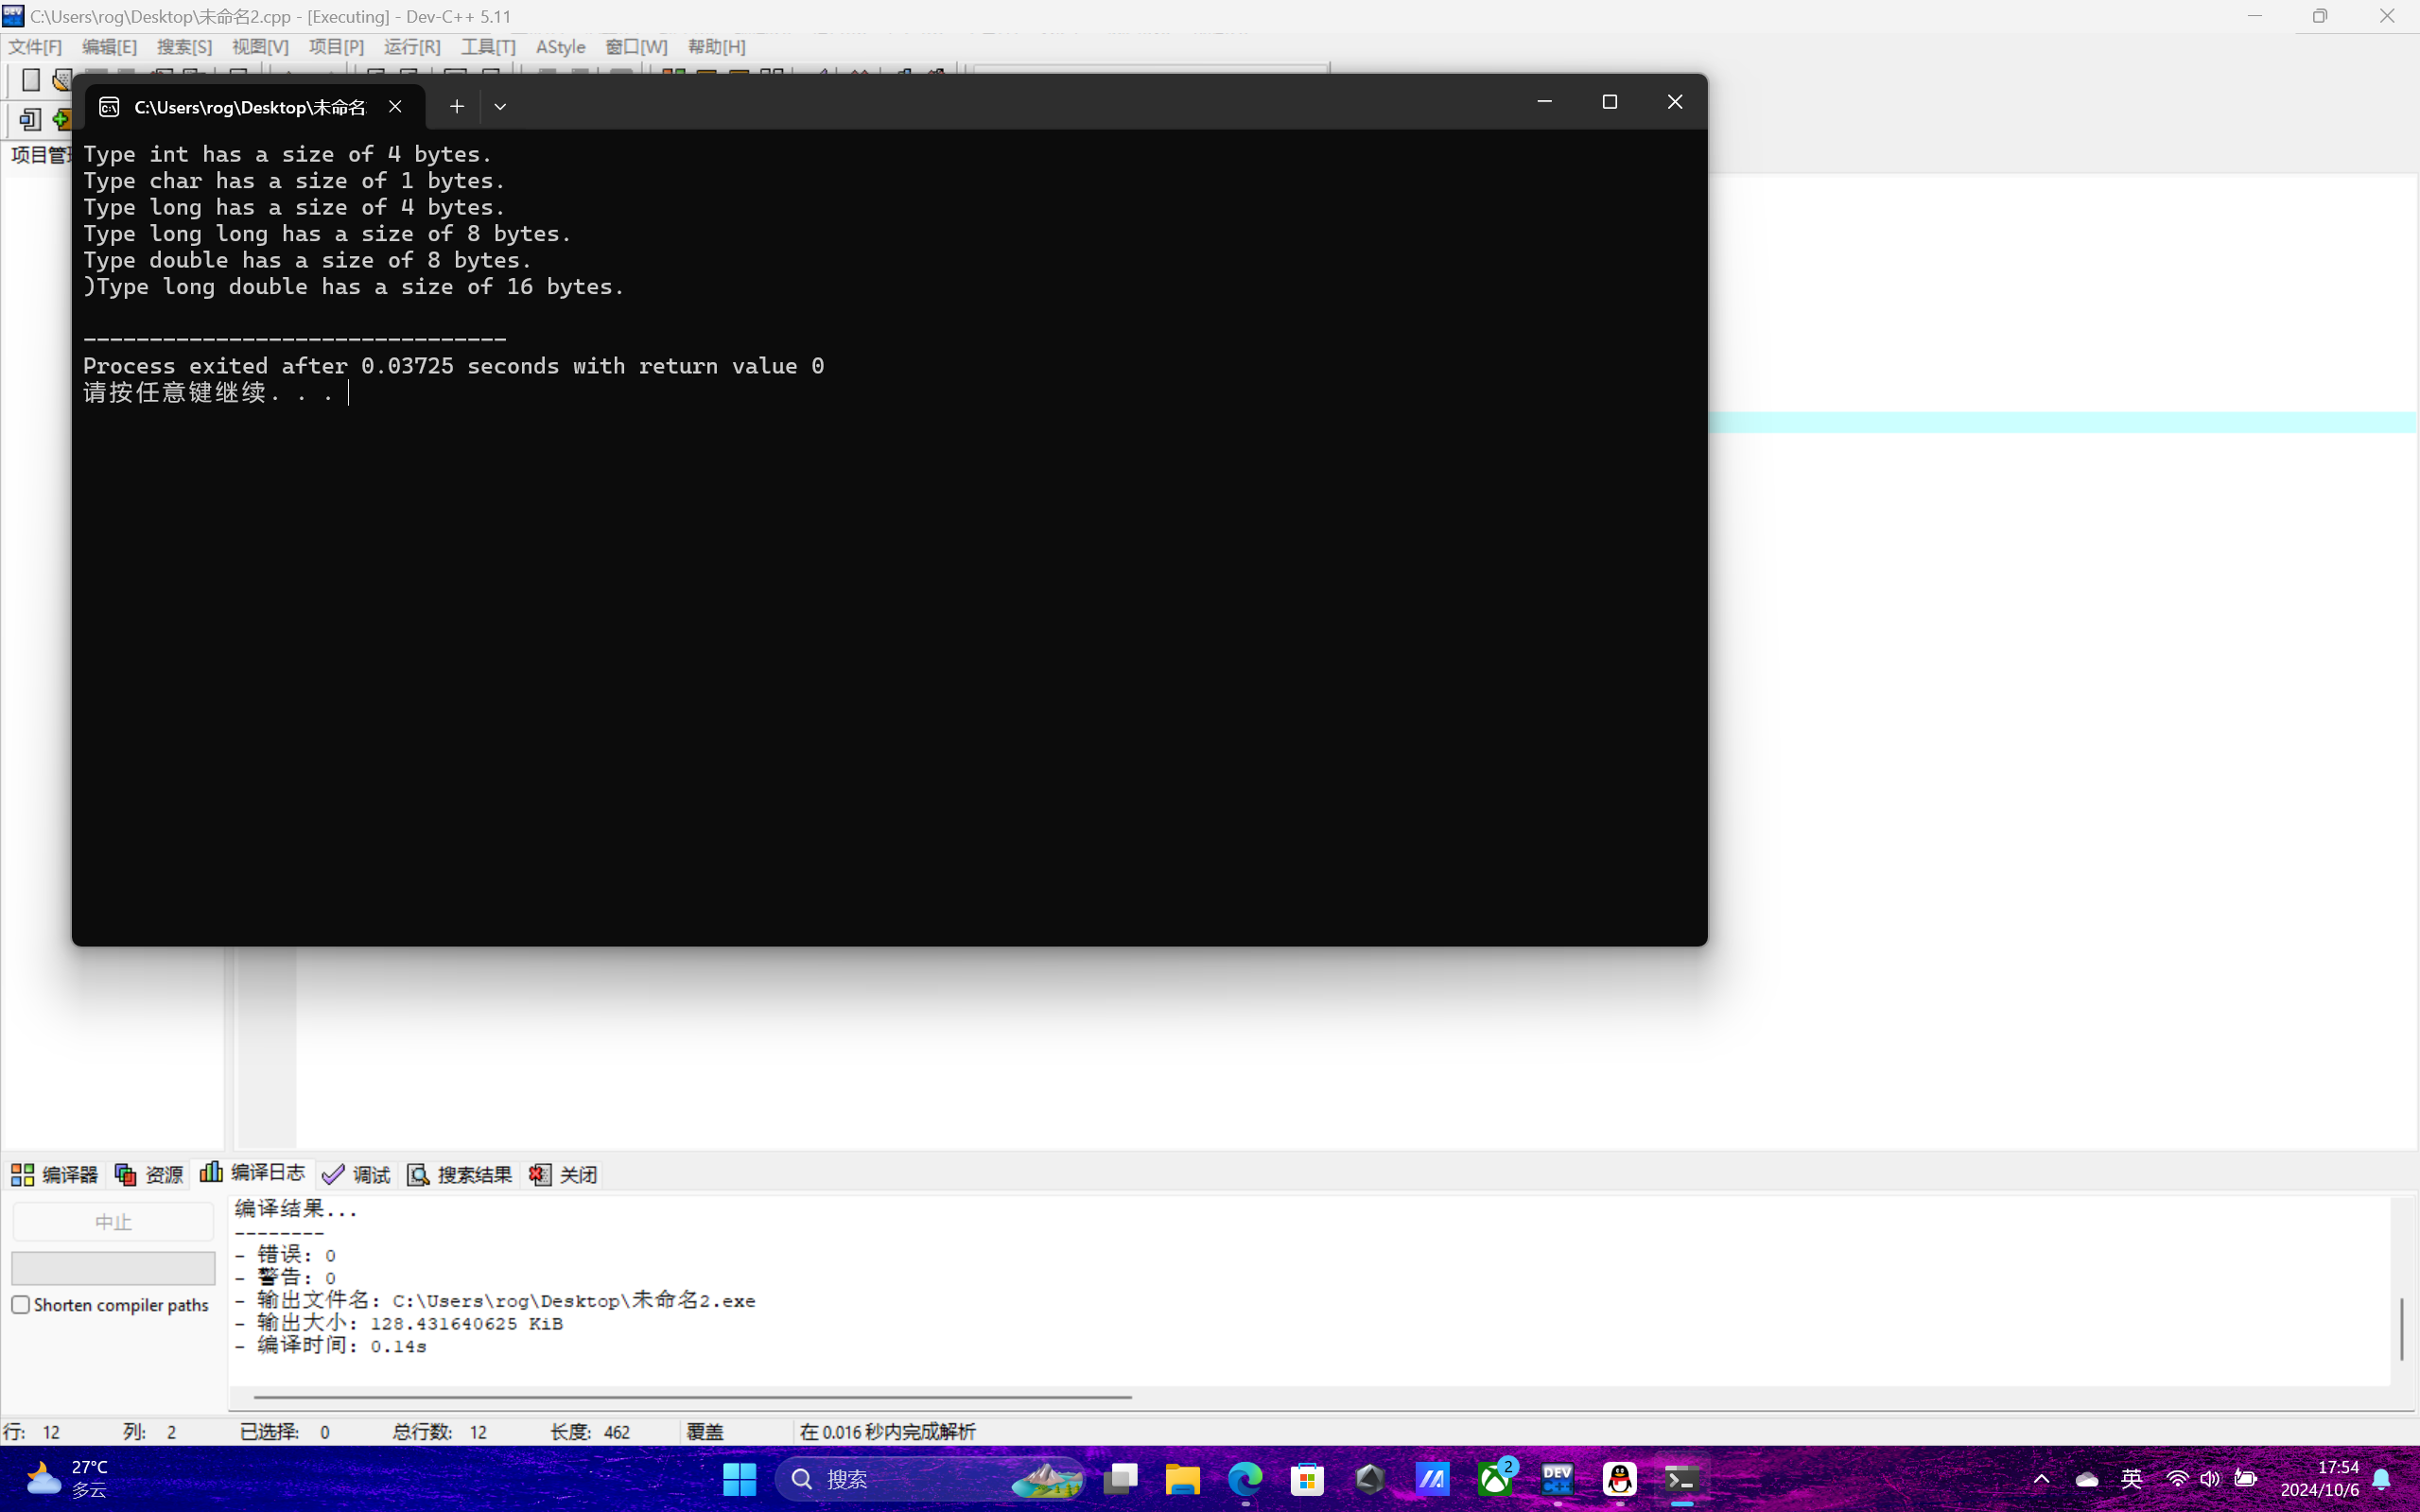
Task: Open the QQ penguin taskbar icon
Action: (x=1619, y=1478)
